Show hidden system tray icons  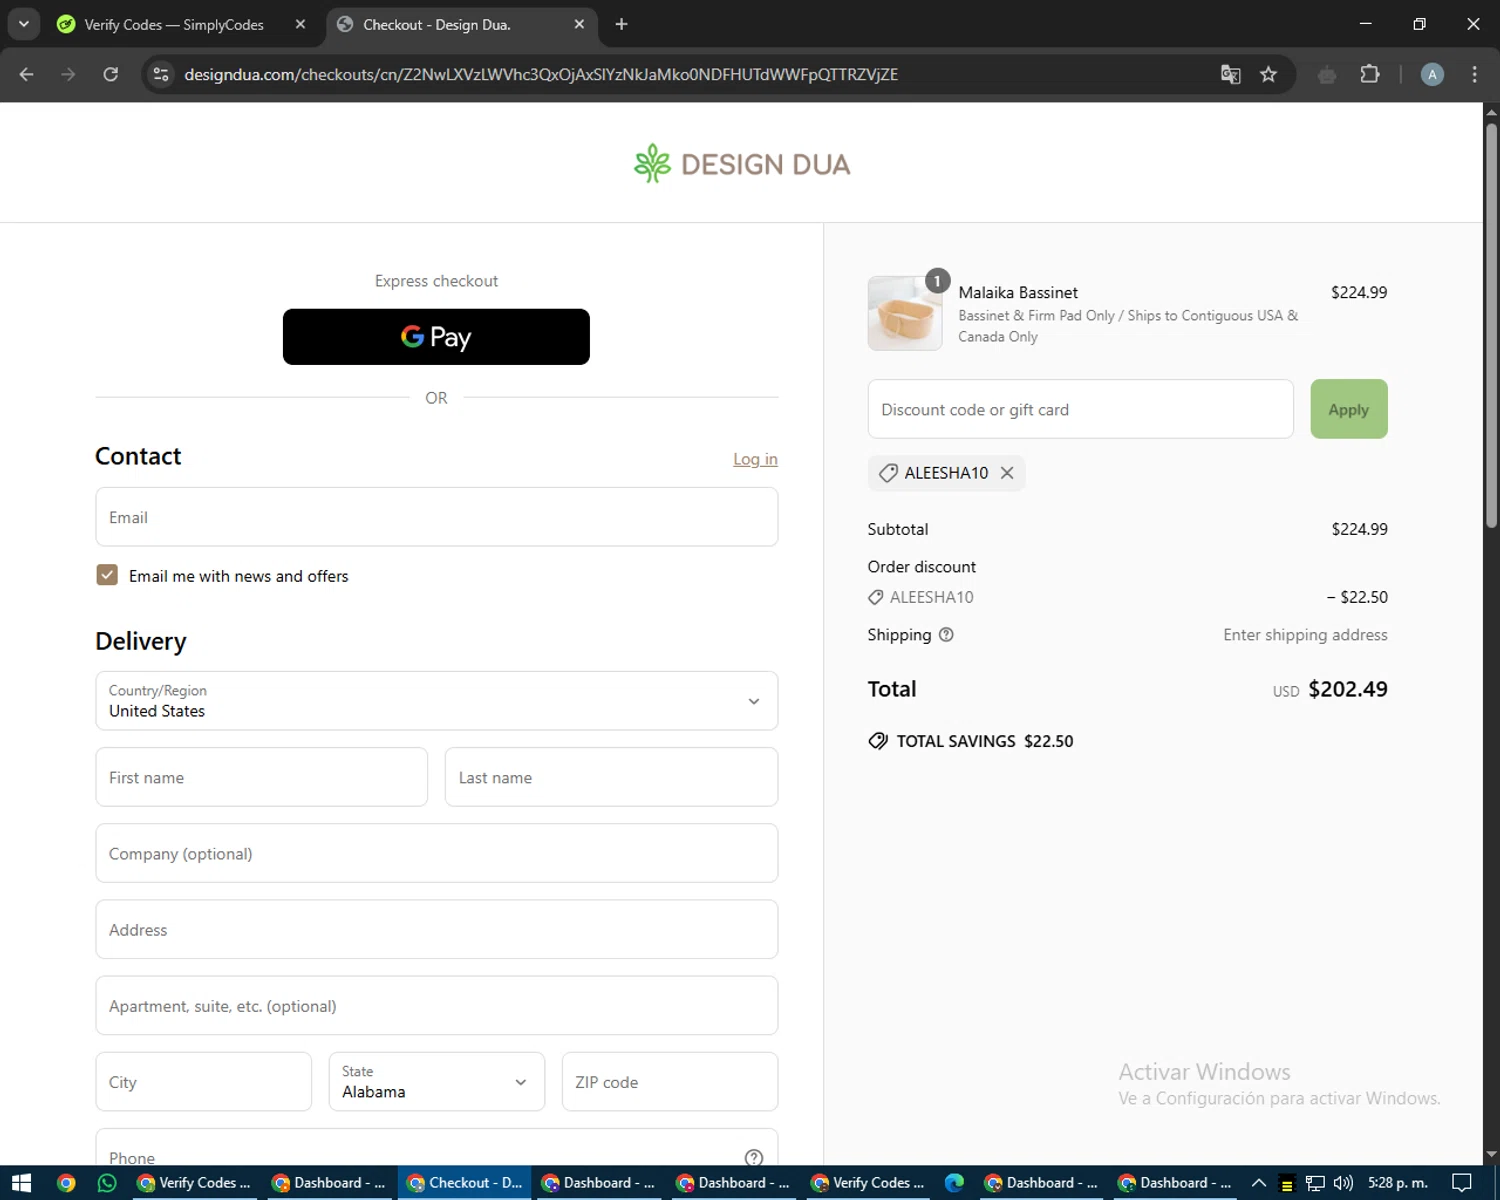coord(1259,1183)
